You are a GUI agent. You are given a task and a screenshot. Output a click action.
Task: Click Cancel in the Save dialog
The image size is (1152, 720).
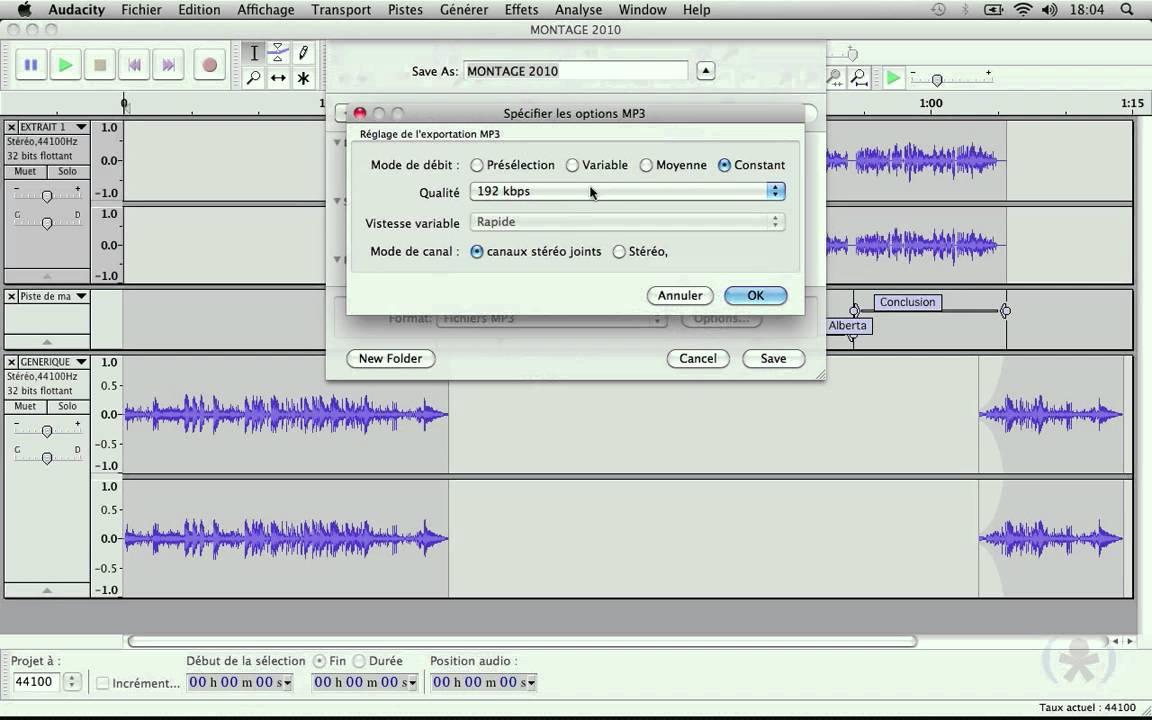[x=698, y=359]
